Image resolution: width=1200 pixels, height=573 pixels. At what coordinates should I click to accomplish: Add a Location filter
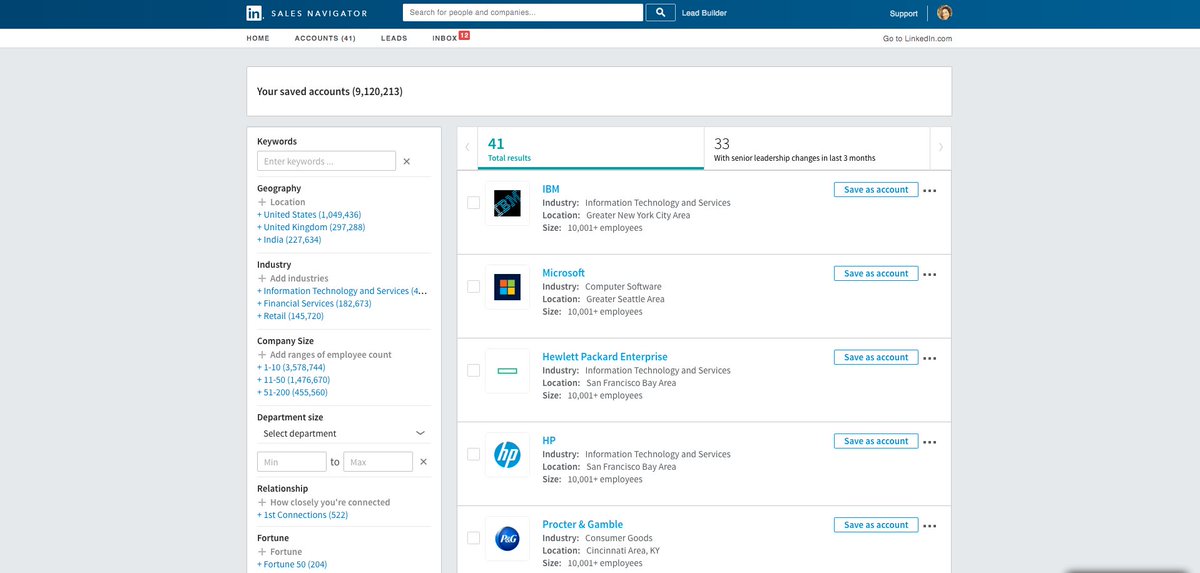point(282,202)
